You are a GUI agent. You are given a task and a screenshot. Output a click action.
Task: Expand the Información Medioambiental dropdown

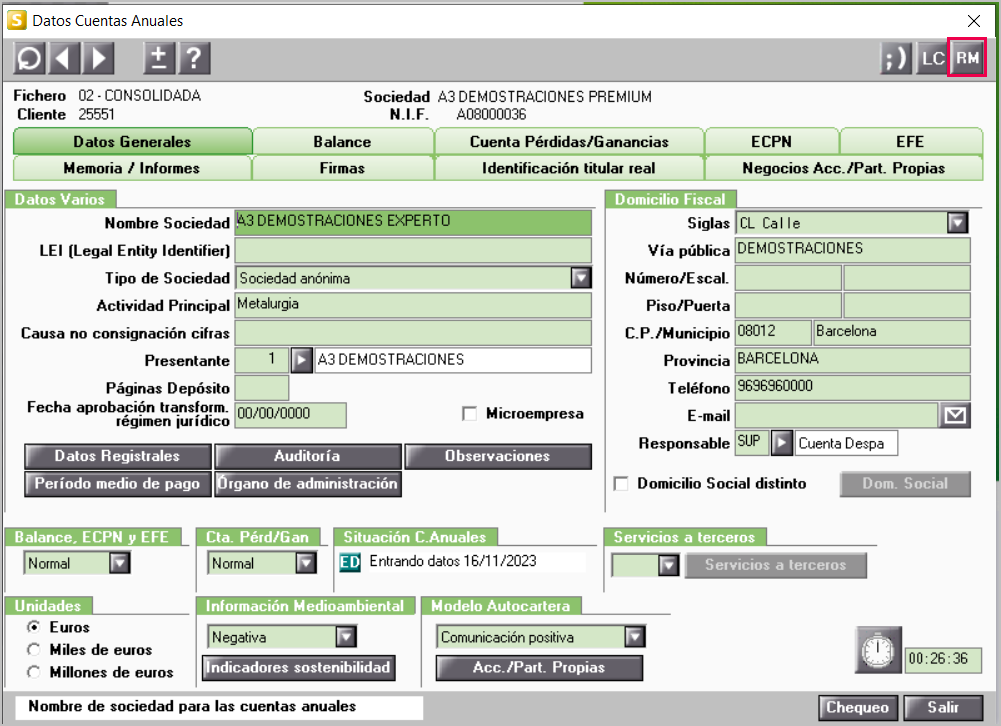coord(345,637)
